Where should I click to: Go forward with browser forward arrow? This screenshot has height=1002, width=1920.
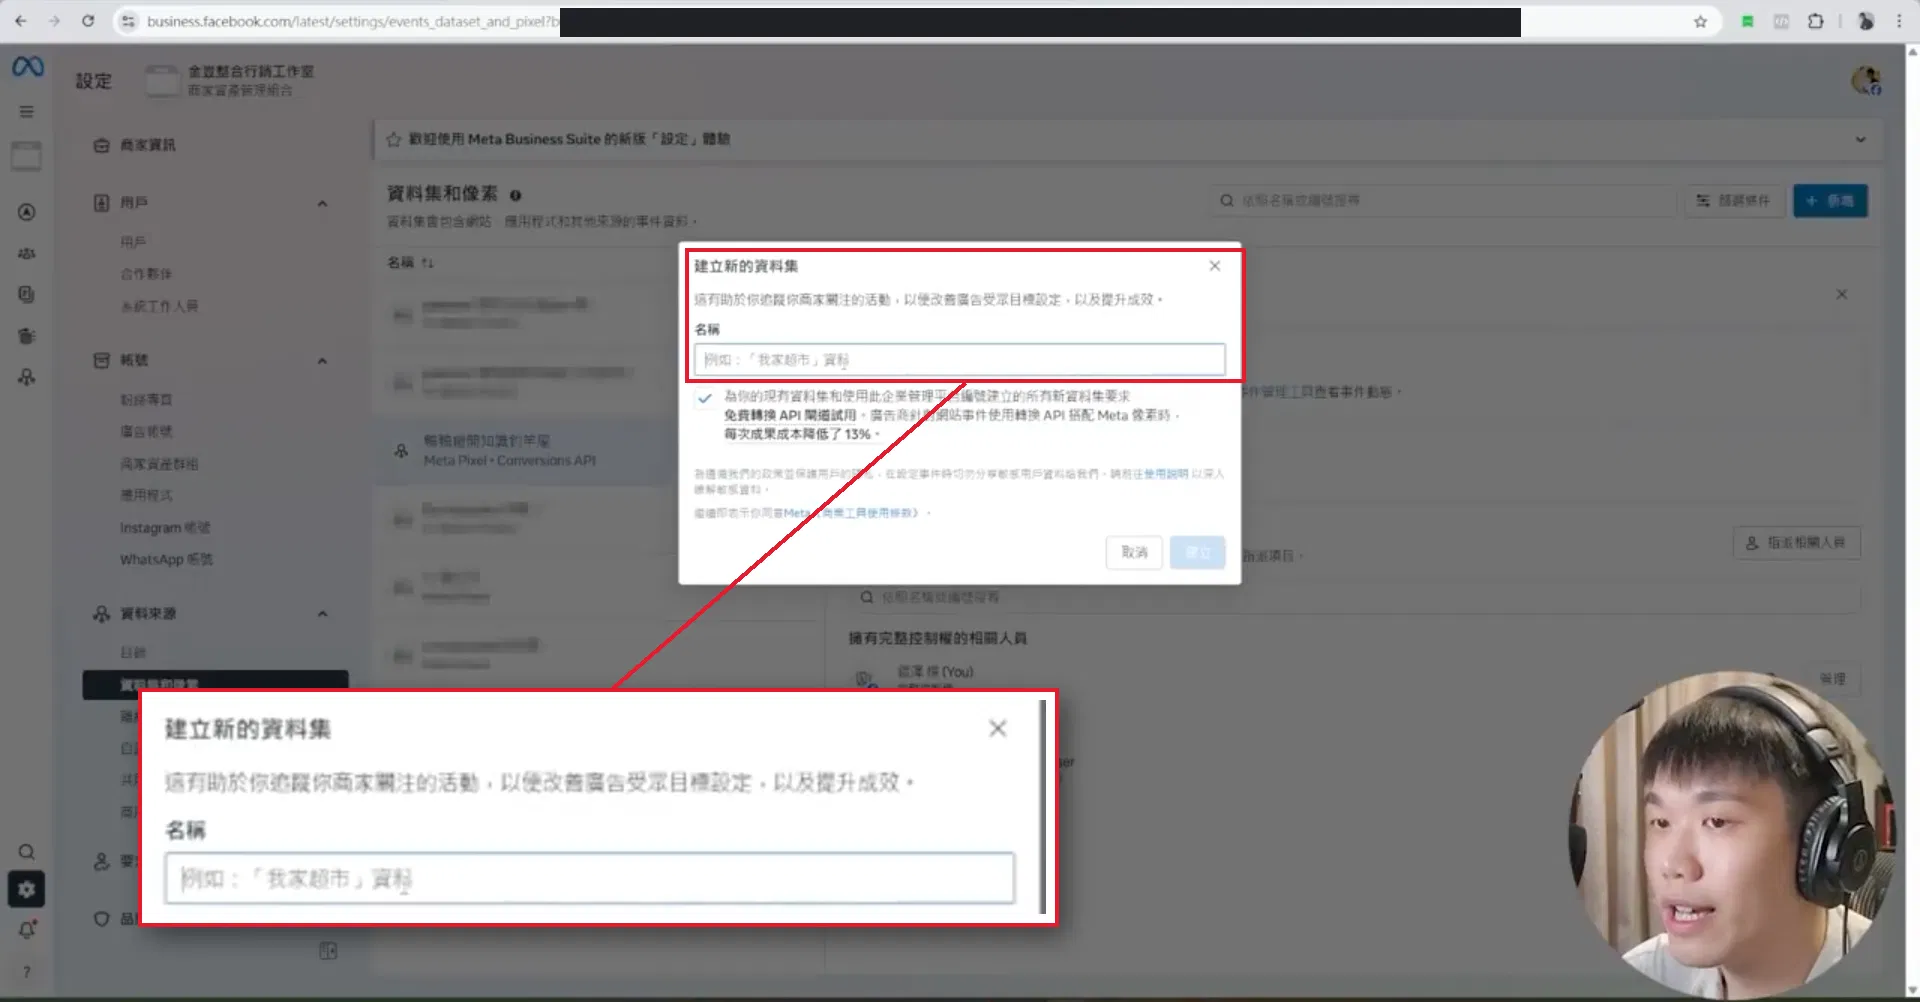click(54, 21)
